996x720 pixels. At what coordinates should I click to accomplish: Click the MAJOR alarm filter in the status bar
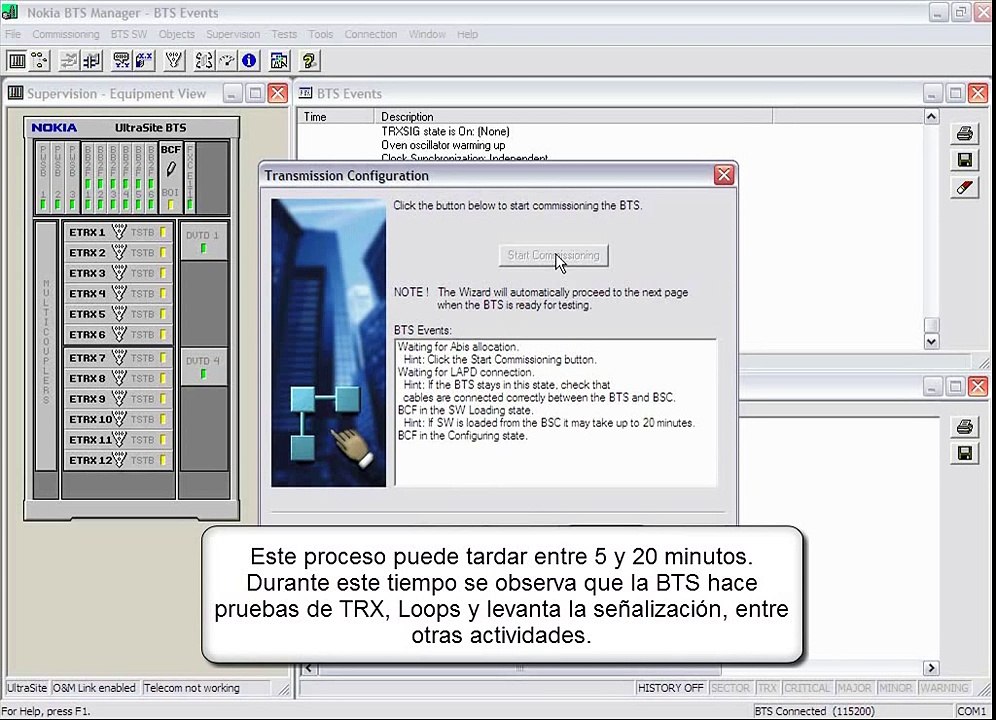(x=854, y=688)
